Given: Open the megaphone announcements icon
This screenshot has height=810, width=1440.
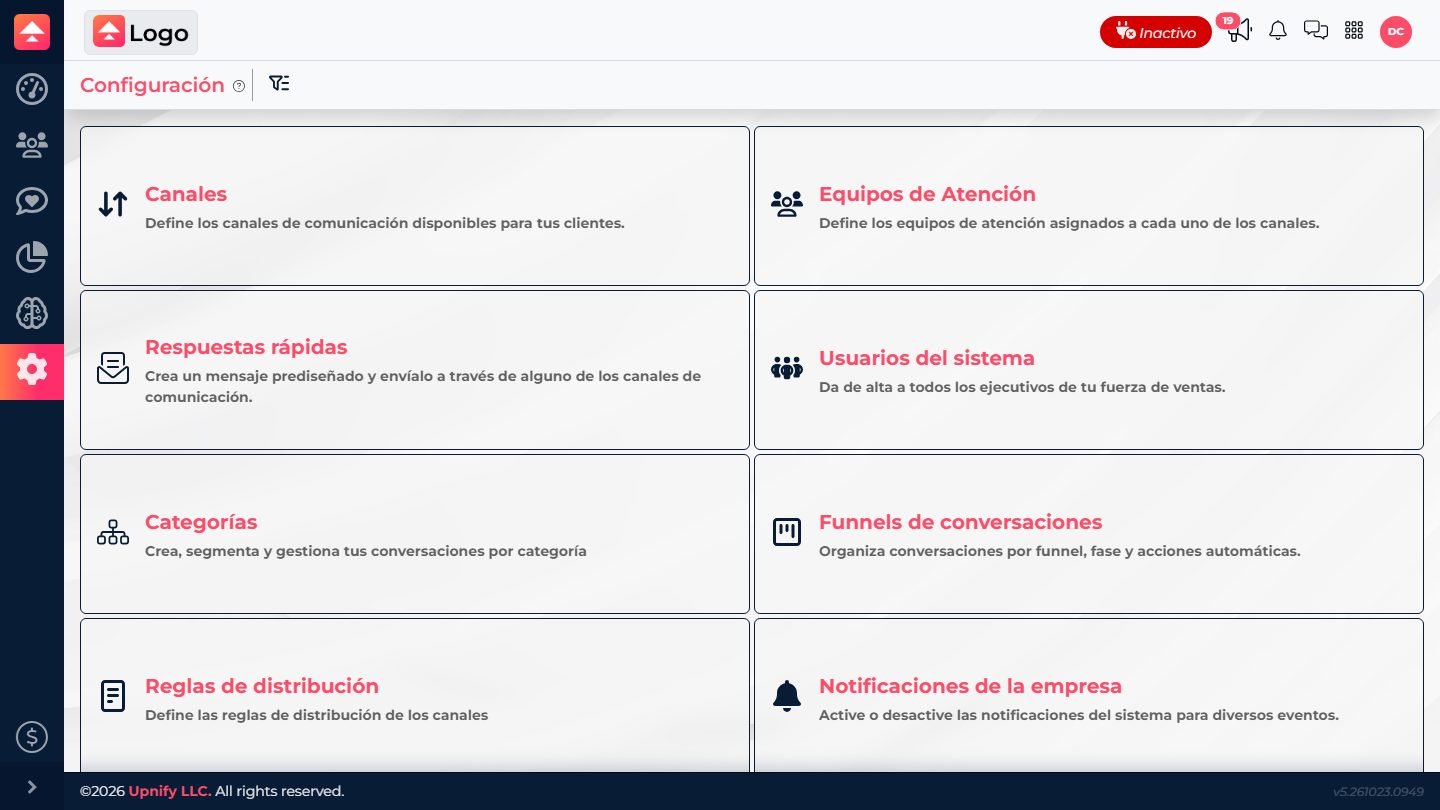Looking at the screenshot, I should 1239,30.
